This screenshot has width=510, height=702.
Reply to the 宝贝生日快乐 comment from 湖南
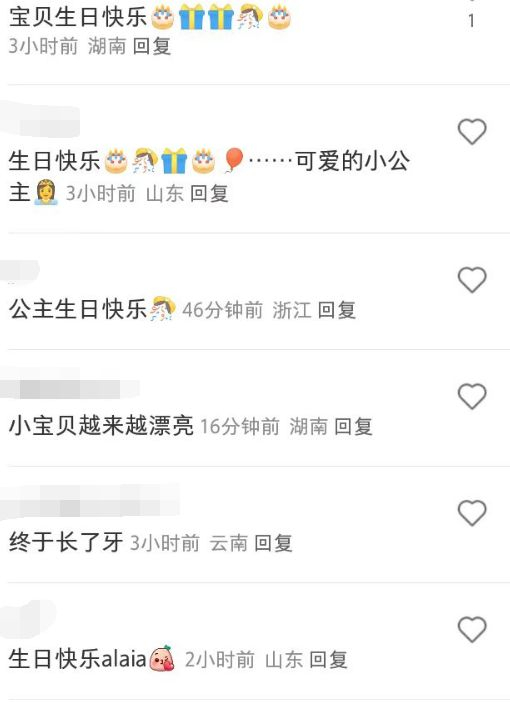click(x=152, y=46)
